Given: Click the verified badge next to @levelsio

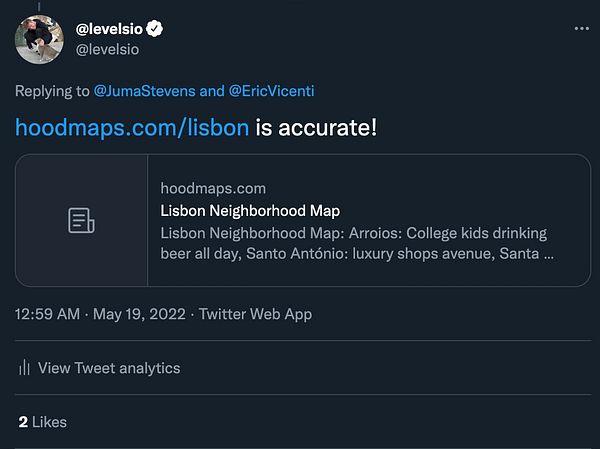Looking at the screenshot, I should (155, 29).
